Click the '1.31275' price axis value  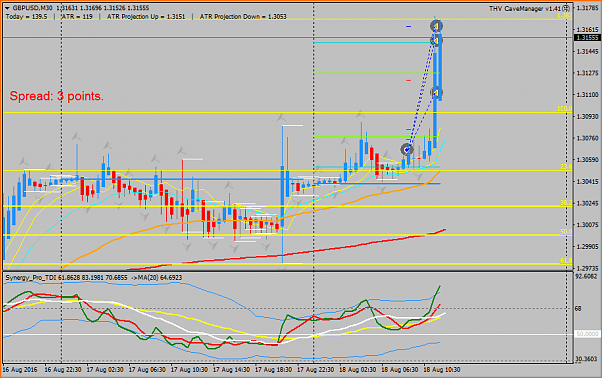(x=587, y=73)
